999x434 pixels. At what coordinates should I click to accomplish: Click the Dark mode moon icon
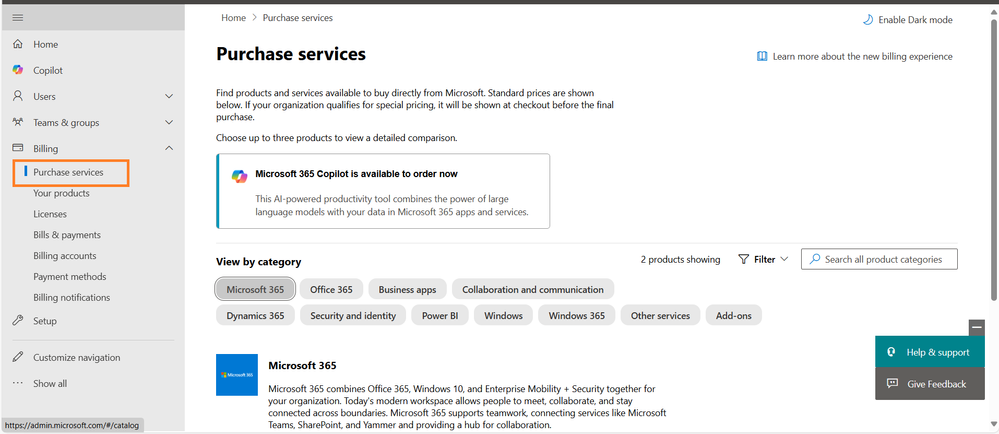click(868, 20)
